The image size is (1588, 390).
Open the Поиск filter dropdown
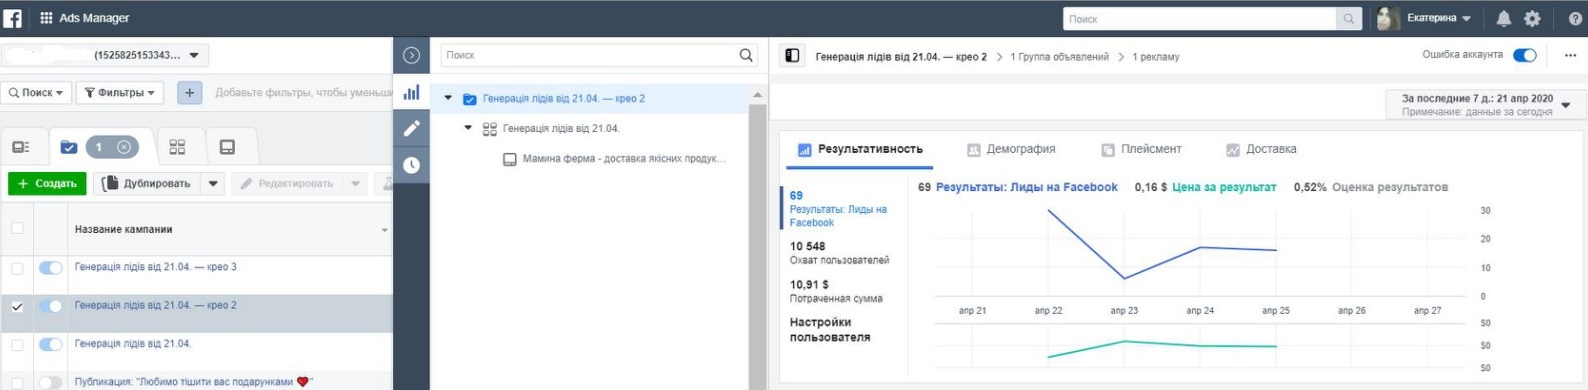(x=36, y=93)
